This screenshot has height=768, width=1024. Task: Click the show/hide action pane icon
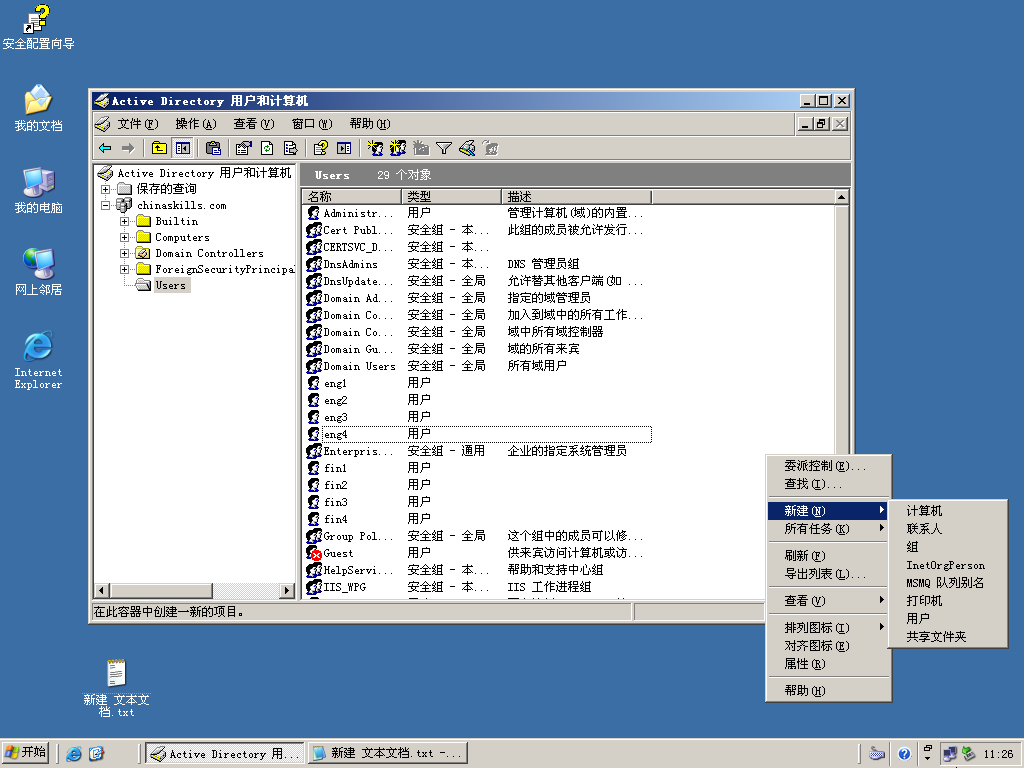point(344,148)
